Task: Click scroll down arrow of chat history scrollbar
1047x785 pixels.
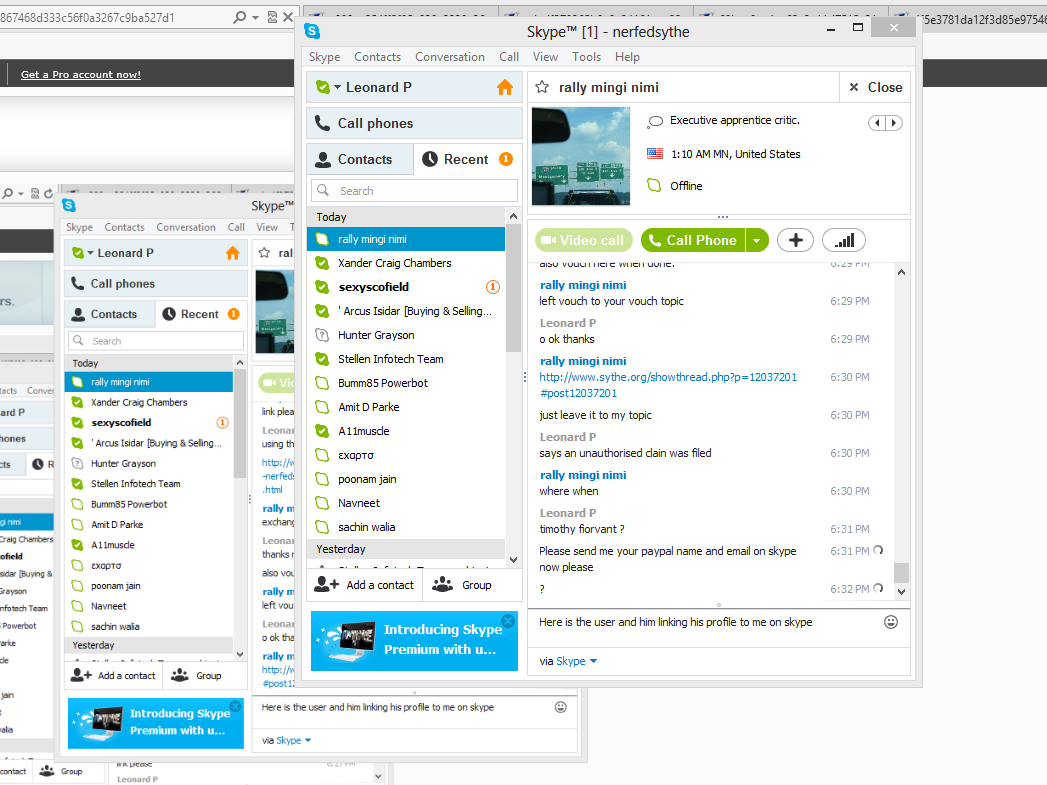Action: [901, 591]
